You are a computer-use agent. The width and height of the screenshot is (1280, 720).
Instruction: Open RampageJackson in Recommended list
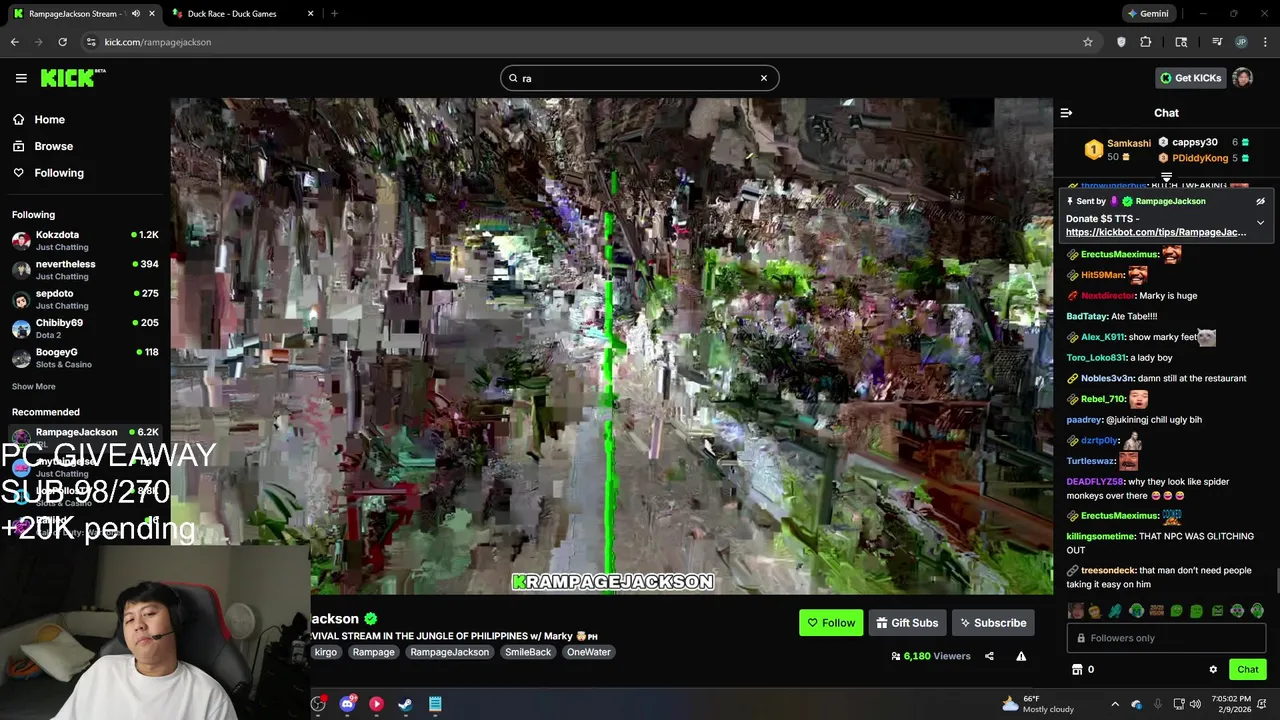[x=85, y=436]
